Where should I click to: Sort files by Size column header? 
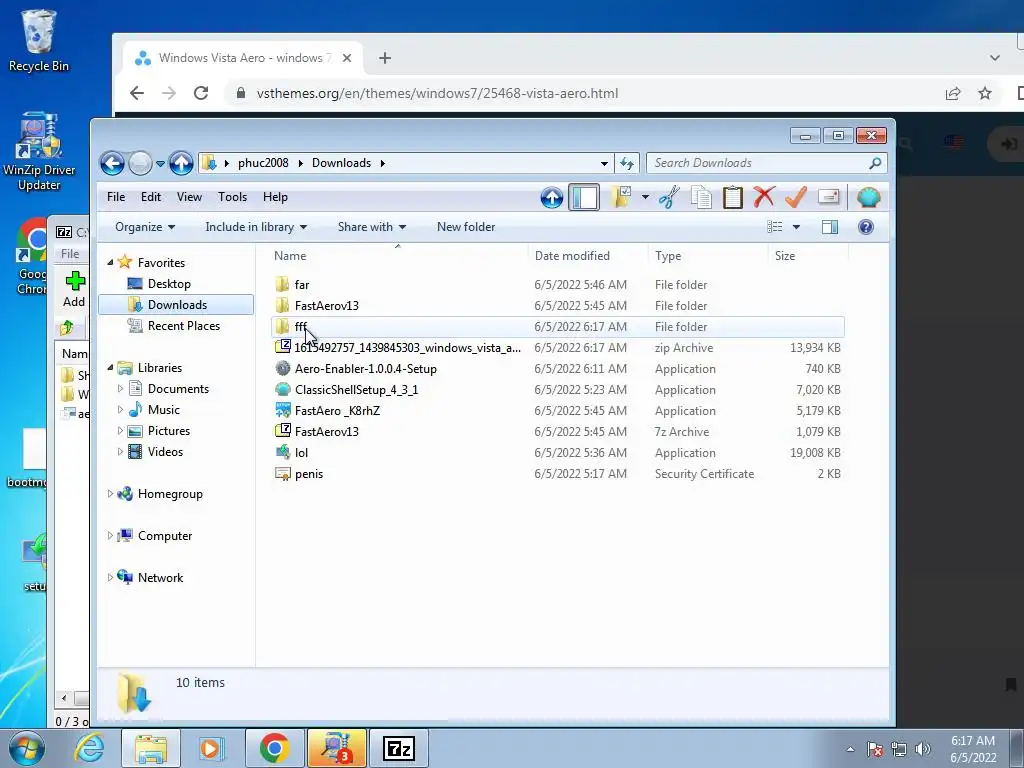[x=808, y=256]
